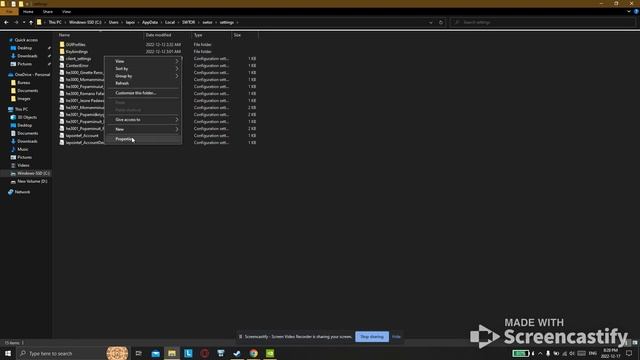Click the Back navigation arrow
This screenshot has width=640, height=360.
tap(6, 22)
